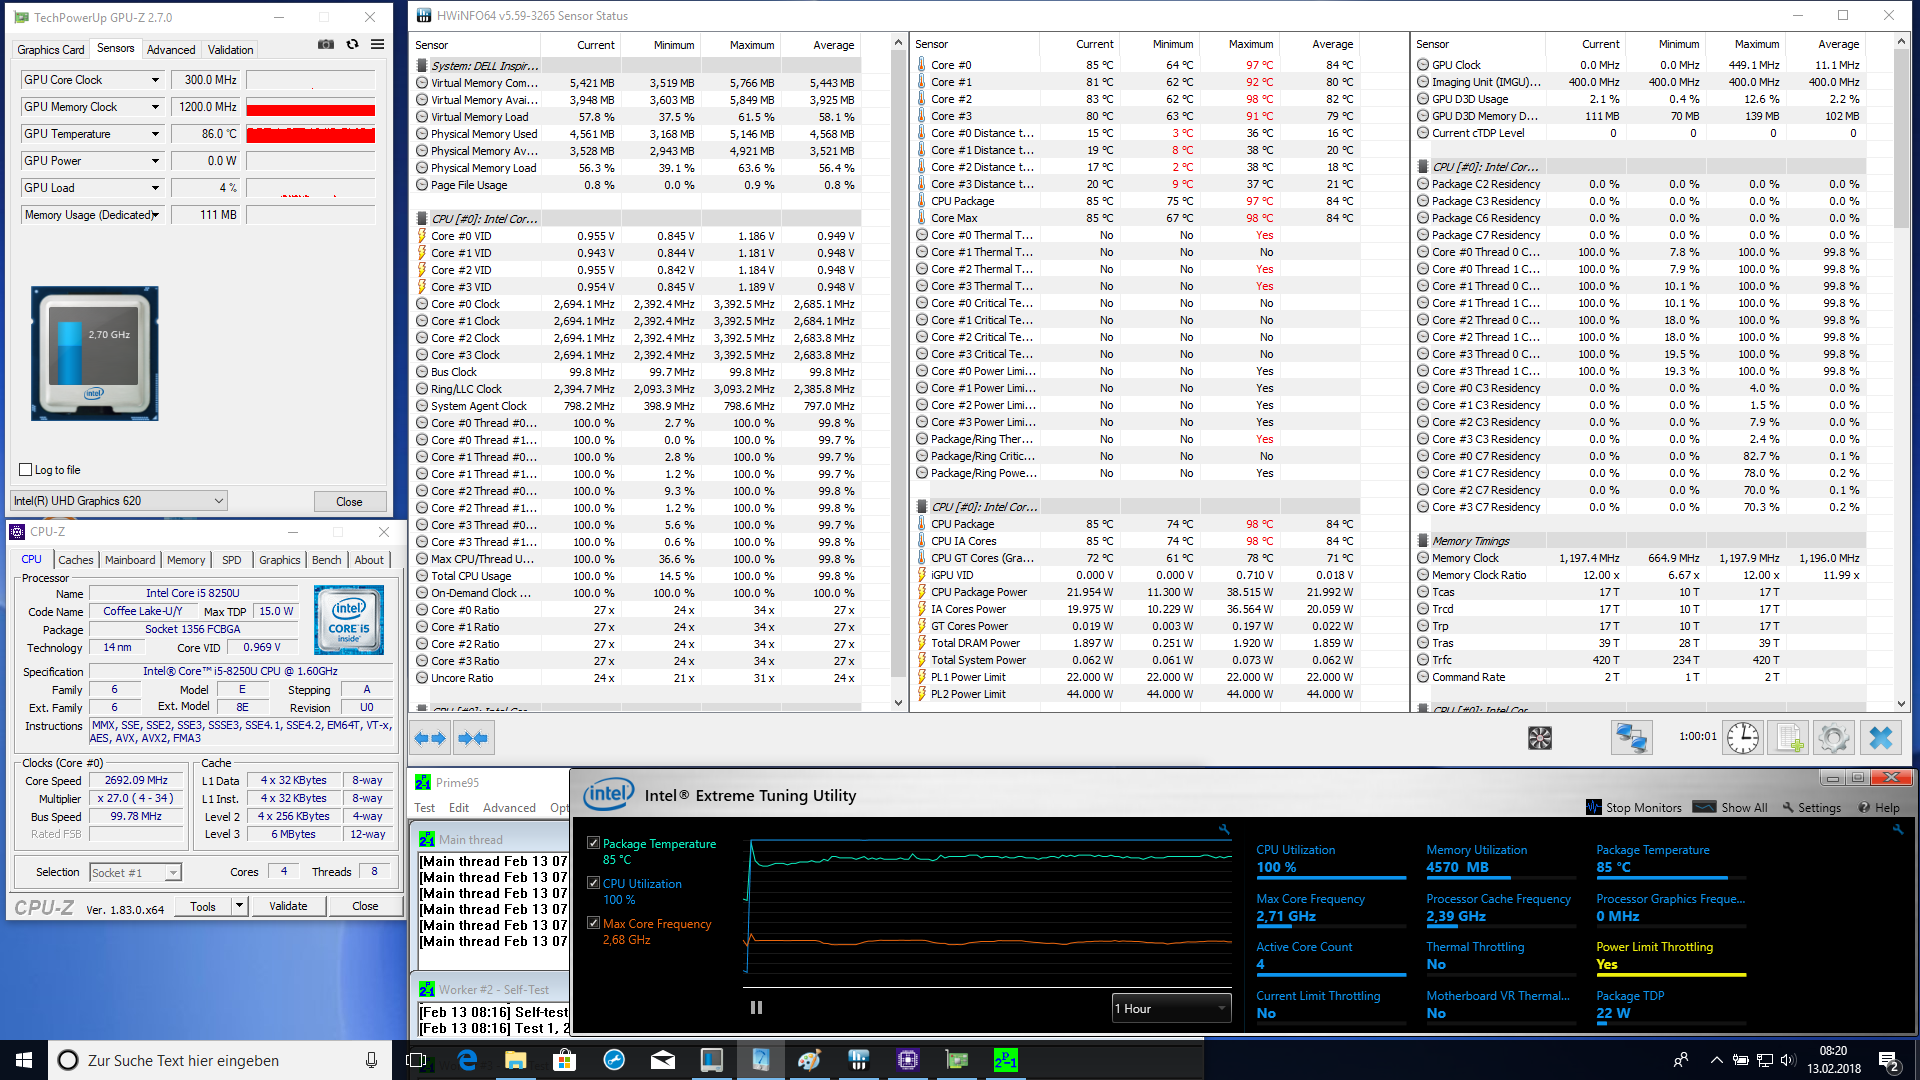Open the GPU Core Clock dropdown
The image size is (1920, 1080).
click(x=155, y=80)
